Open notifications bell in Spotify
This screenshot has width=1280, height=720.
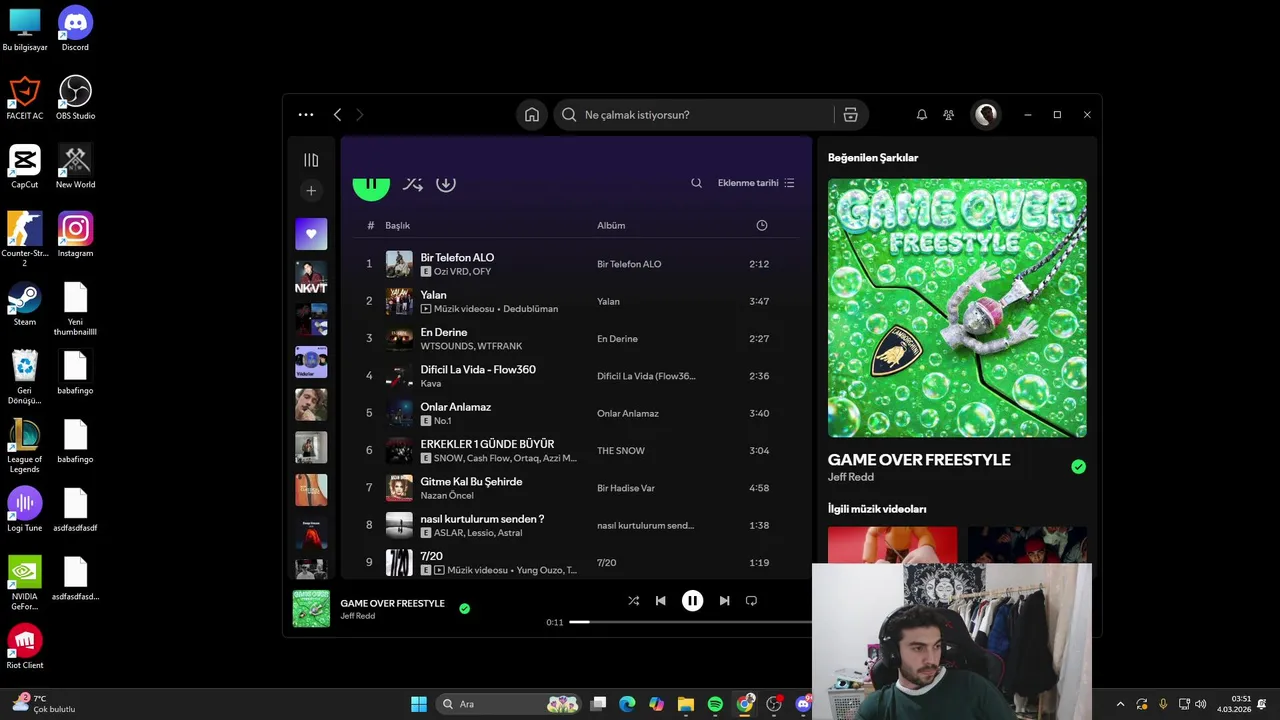tap(922, 115)
